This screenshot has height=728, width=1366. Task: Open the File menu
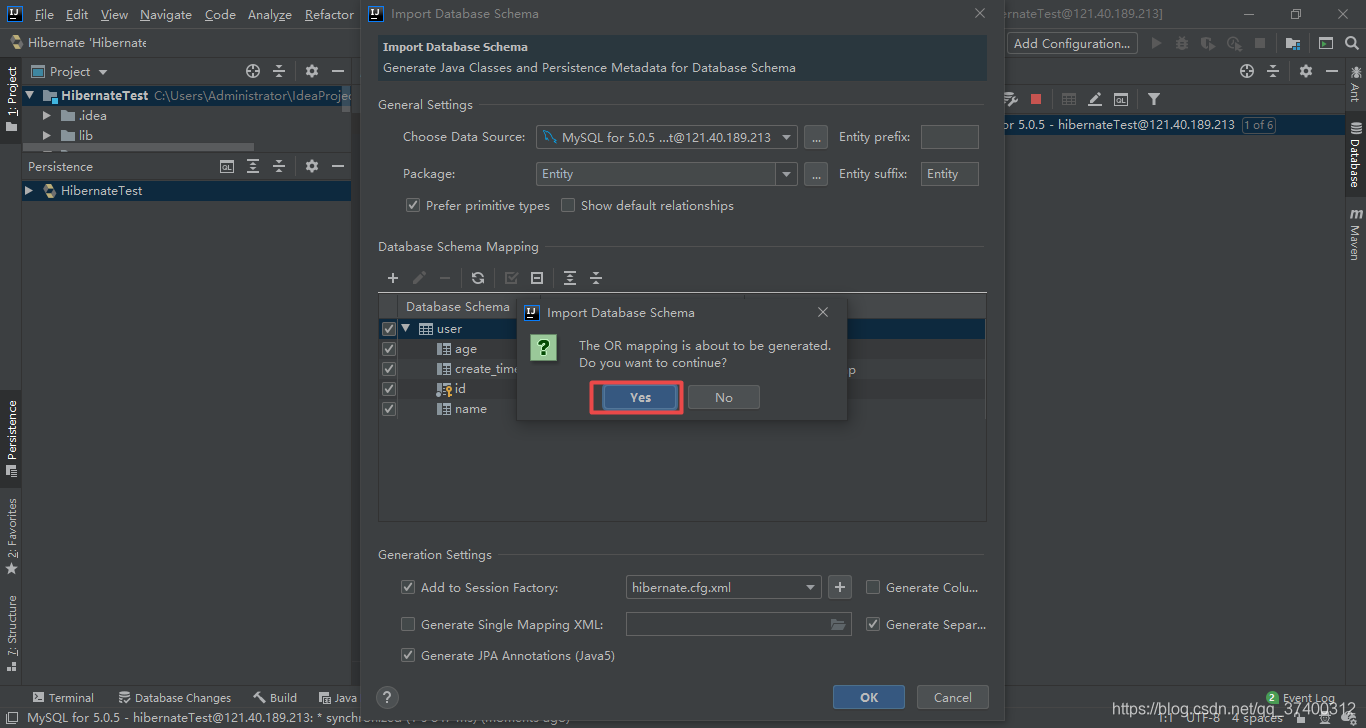44,14
